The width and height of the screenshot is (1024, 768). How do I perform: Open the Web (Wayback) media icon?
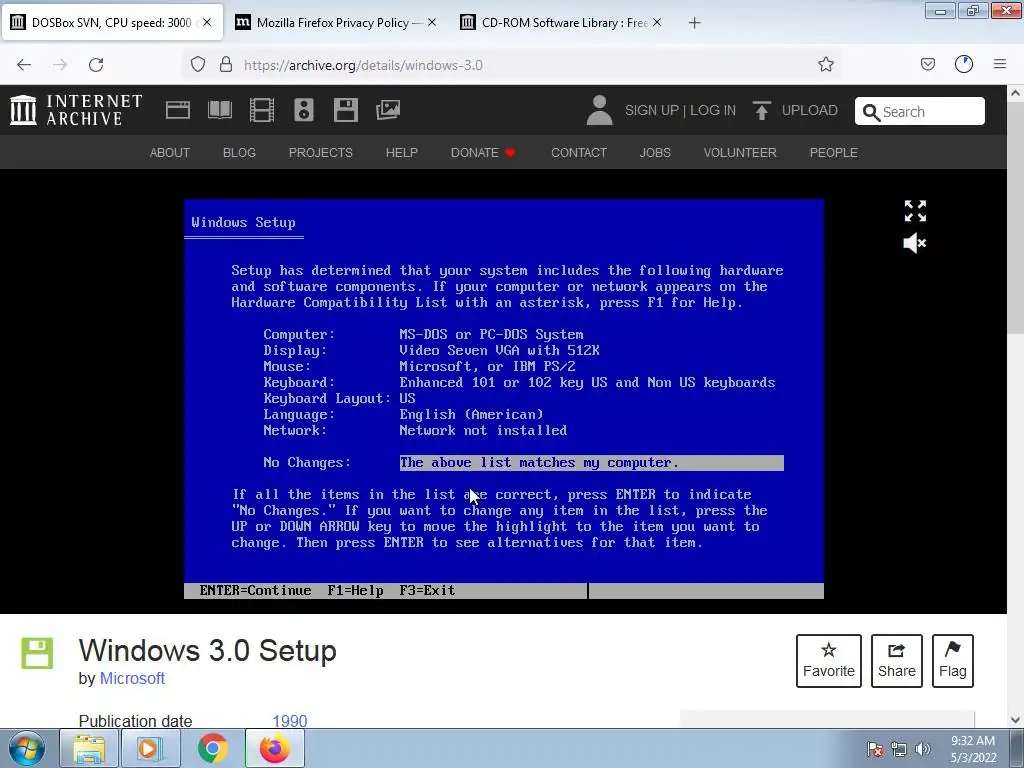178,110
